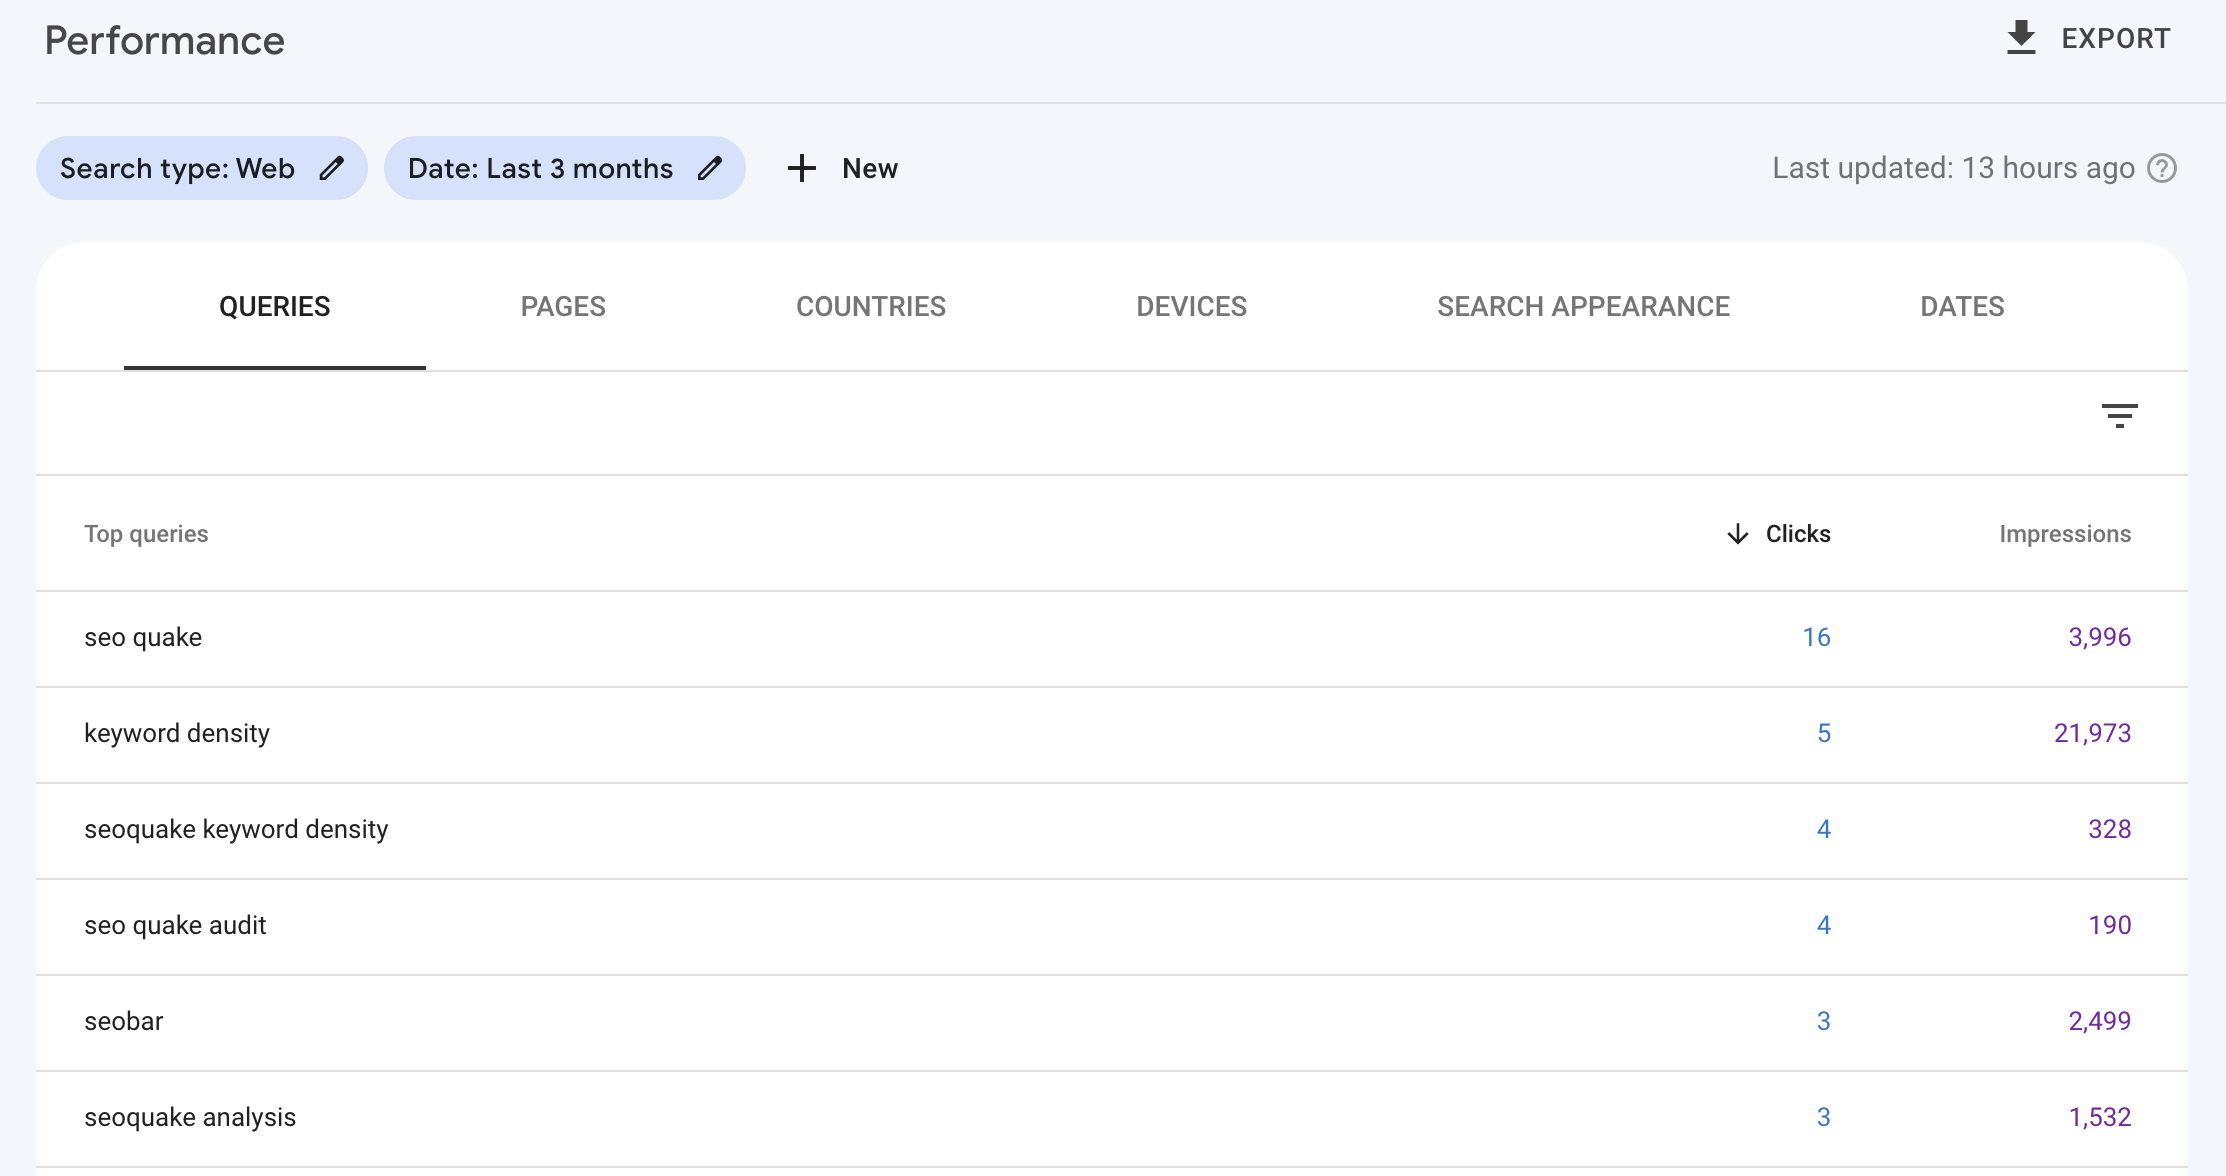Click the export download icon

[x=2021, y=38]
